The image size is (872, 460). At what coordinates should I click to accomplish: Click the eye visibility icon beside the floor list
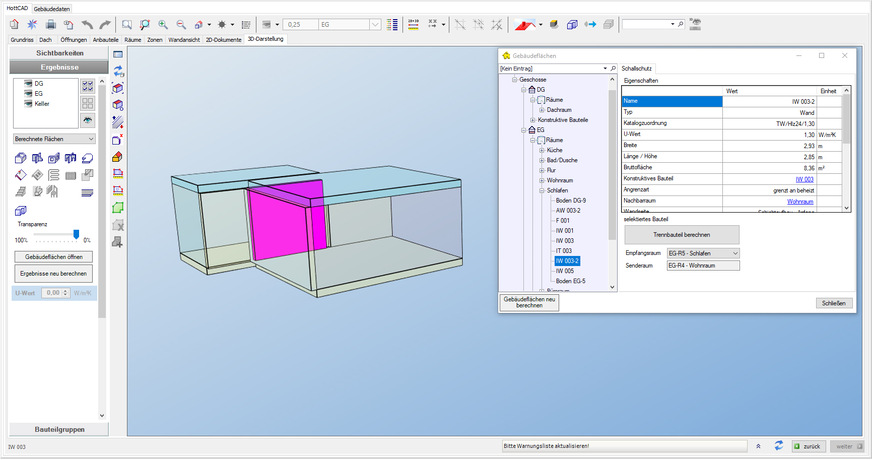(x=87, y=120)
